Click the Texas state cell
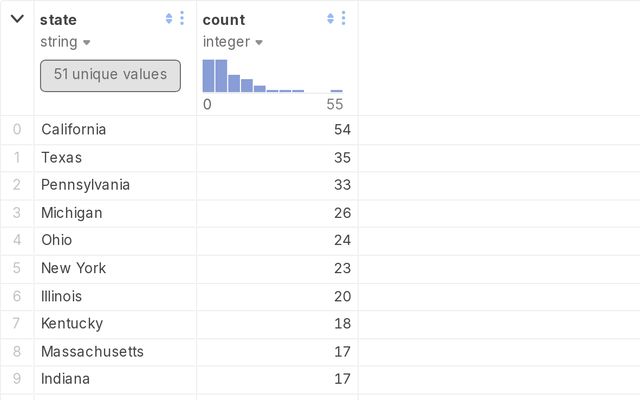640x400 pixels. click(62, 158)
